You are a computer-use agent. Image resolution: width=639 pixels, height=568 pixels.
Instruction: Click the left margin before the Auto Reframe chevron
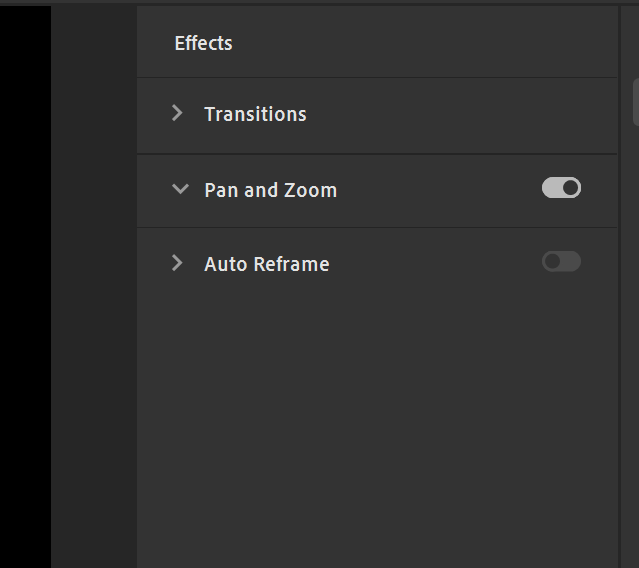tap(153, 264)
